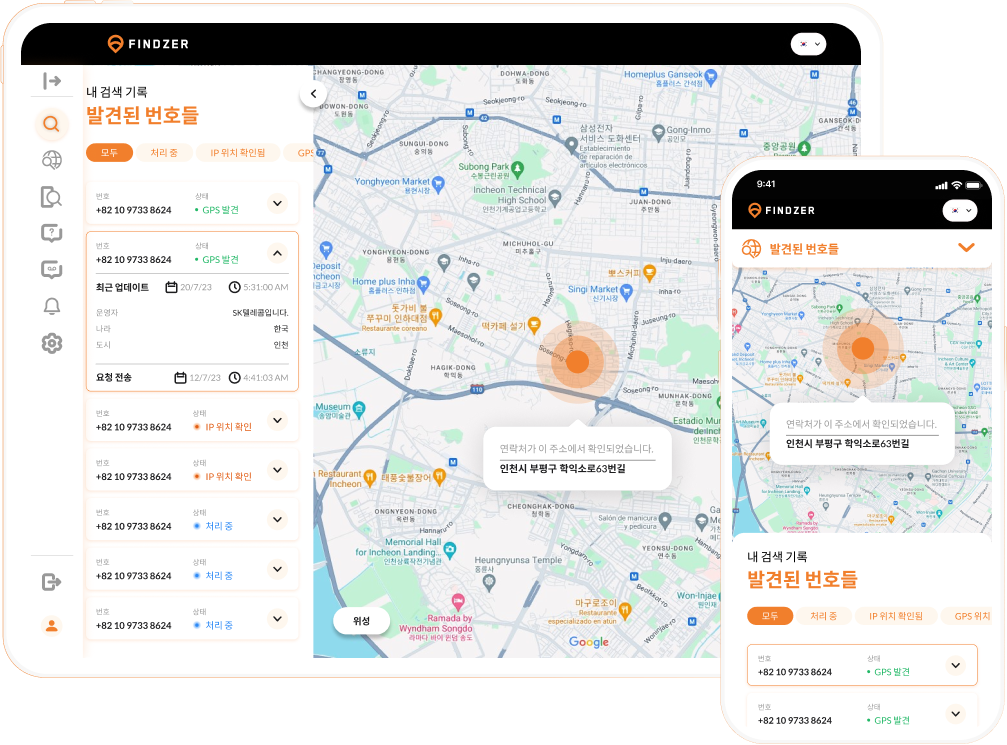Collapse the search panel with the left arrow button
Screen dimensions: 1007x745
pyautogui.click(x=314, y=94)
